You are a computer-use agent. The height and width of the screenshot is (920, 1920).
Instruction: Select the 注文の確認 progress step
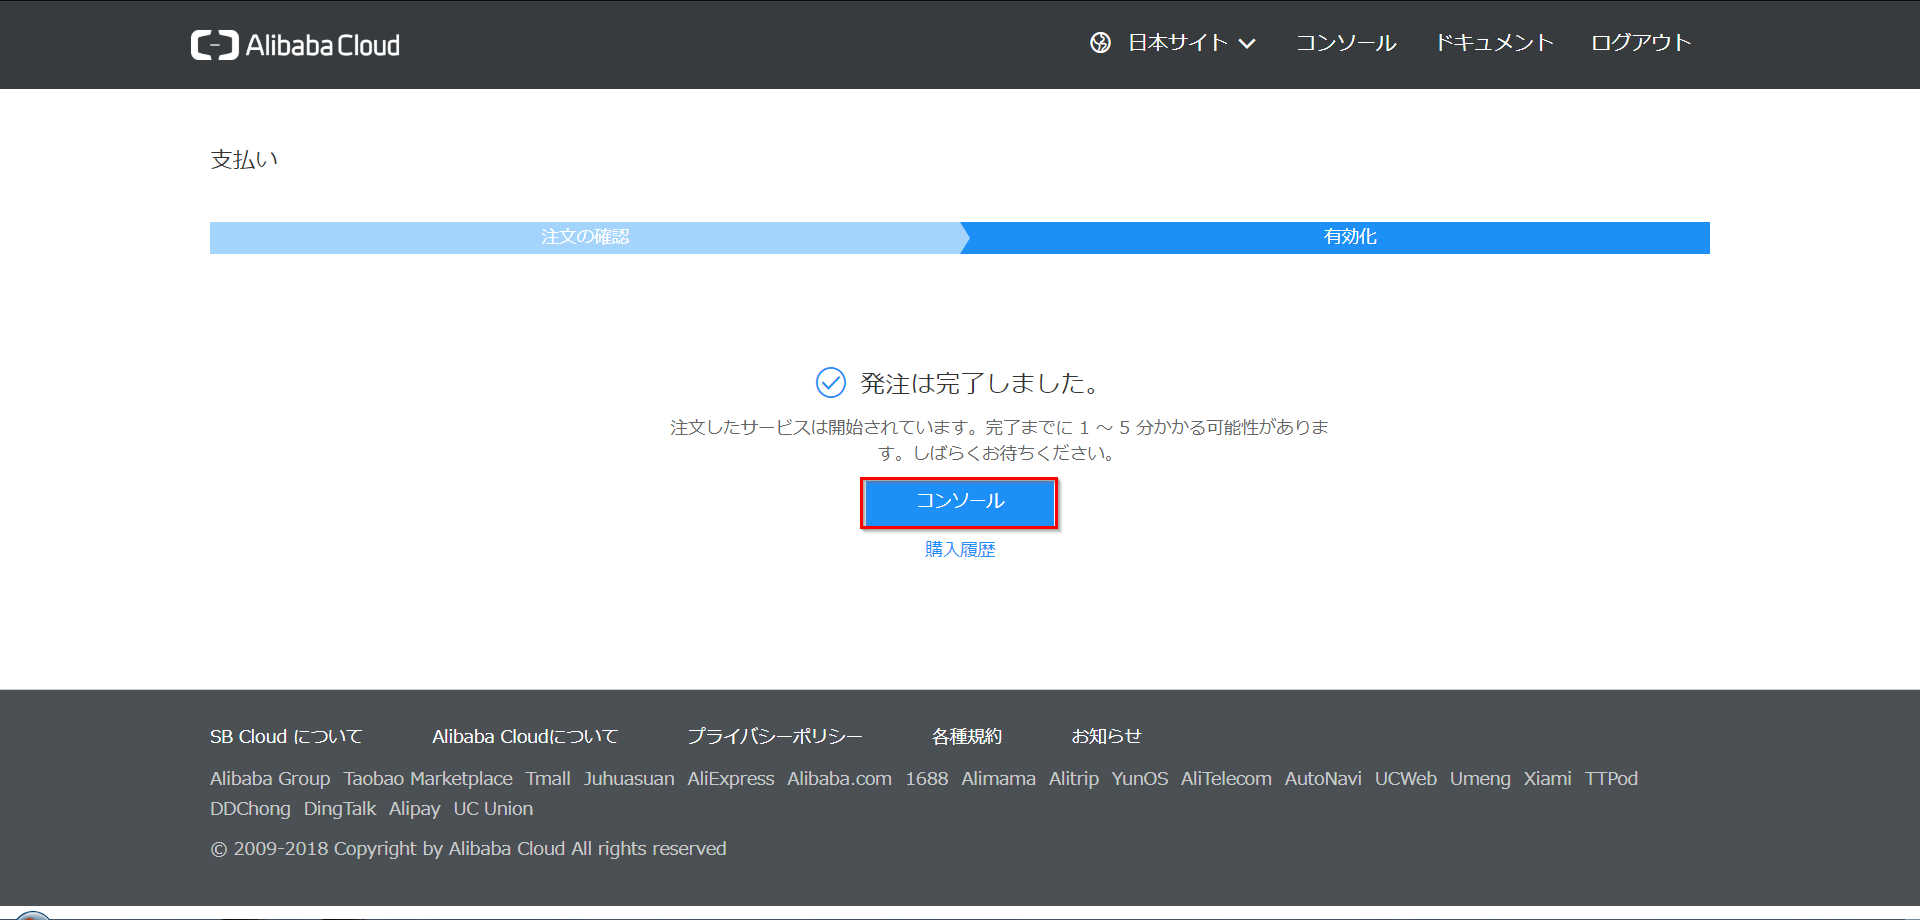click(x=585, y=237)
